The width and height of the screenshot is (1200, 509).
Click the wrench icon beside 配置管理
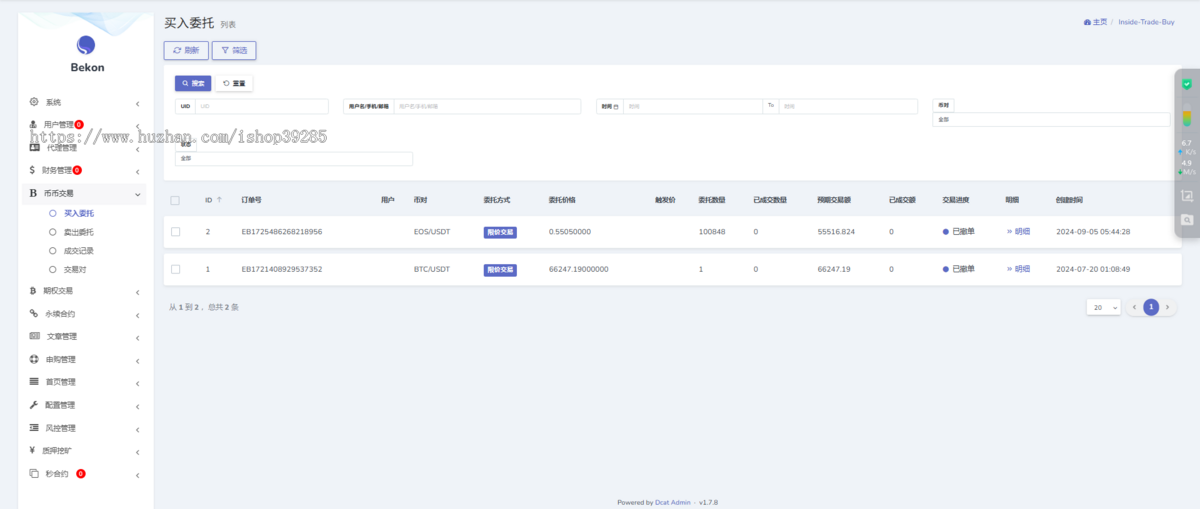coord(34,405)
